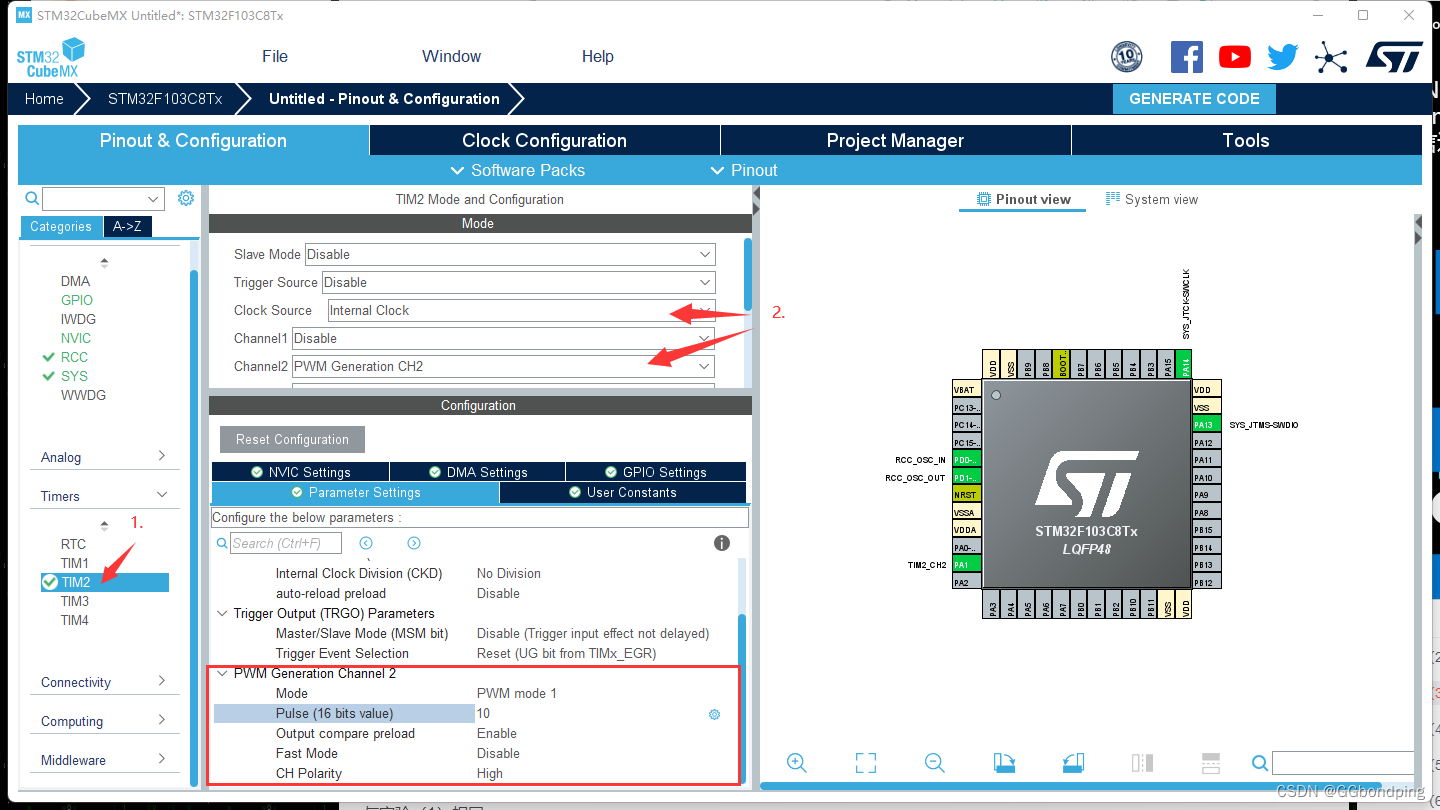The width and height of the screenshot is (1440, 810).
Task: Open the Clock Source dropdown
Action: [x=522, y=310]
